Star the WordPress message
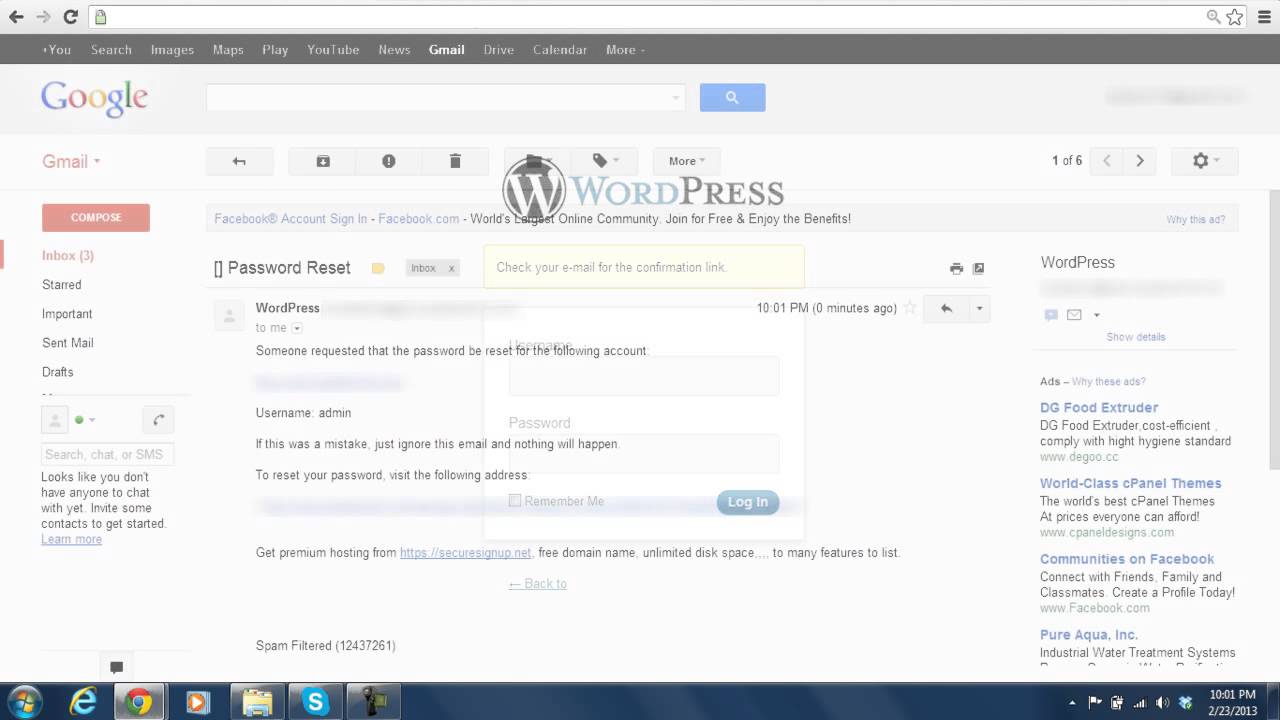The height and width of the screenshot is (720, 1280). pos(910,308)
